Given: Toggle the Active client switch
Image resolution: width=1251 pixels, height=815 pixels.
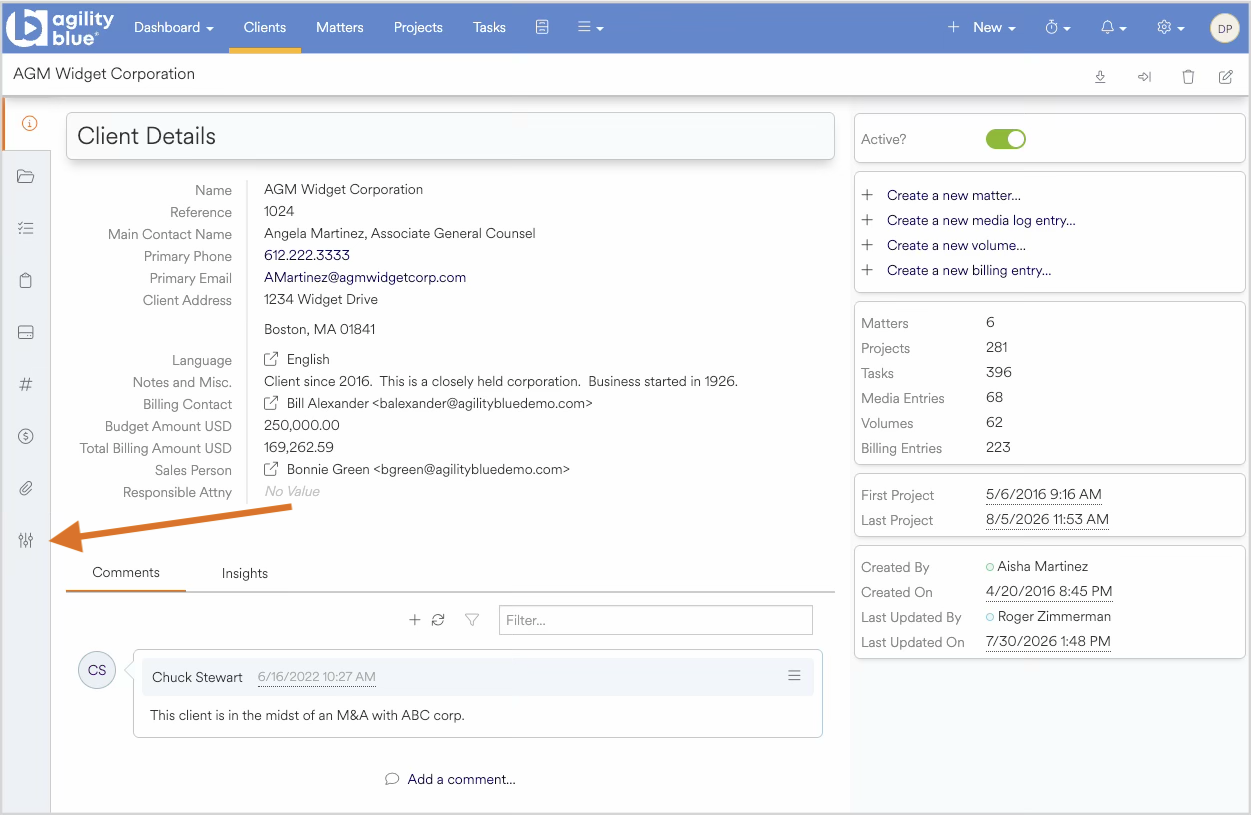Looking at the screenshot, I should 1006,139.
